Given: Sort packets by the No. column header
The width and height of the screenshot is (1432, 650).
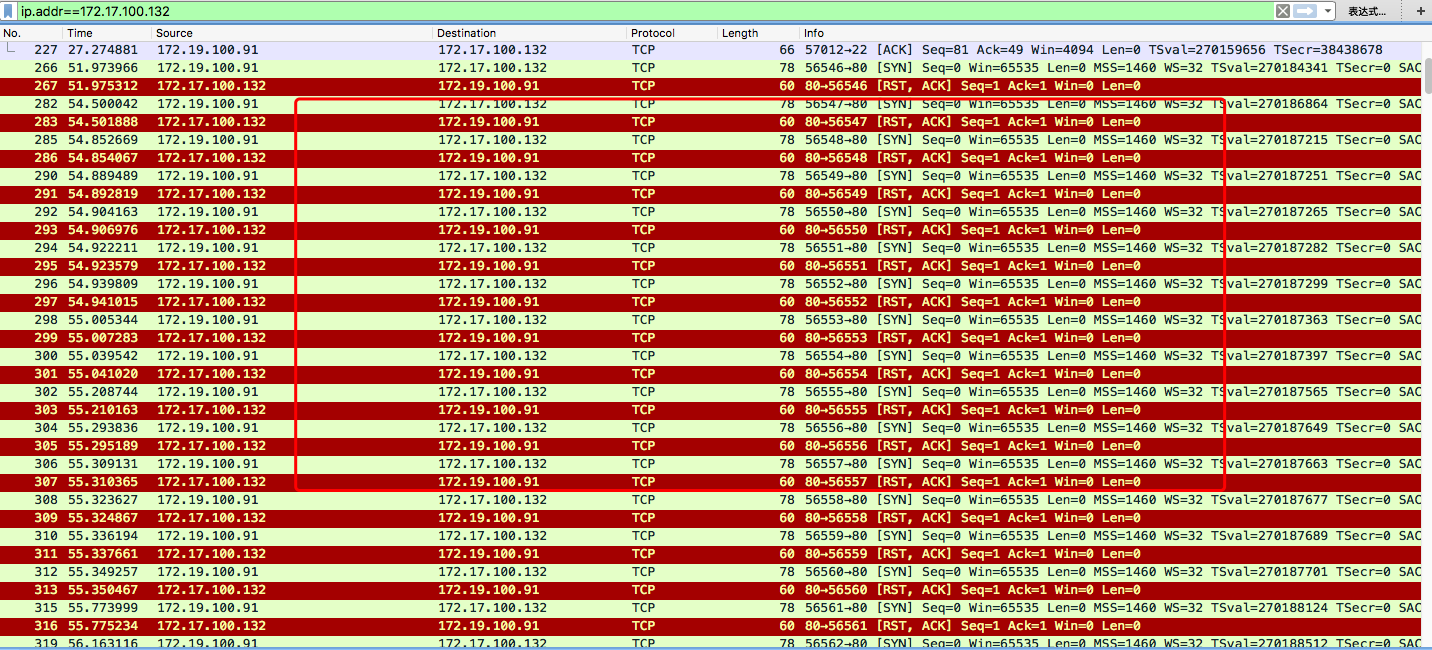Looking at the screenshot, I should coord(31,33).
